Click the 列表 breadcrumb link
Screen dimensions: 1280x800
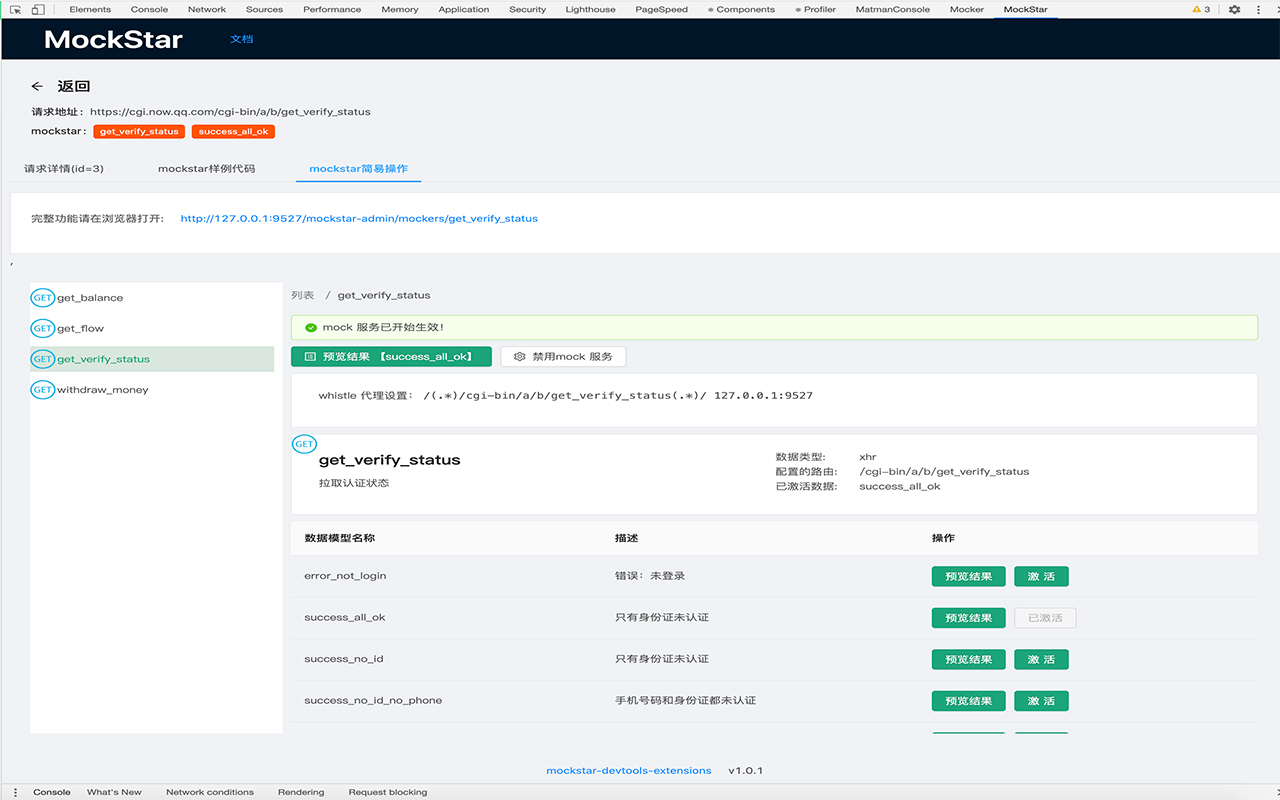(x=302, y=295)
